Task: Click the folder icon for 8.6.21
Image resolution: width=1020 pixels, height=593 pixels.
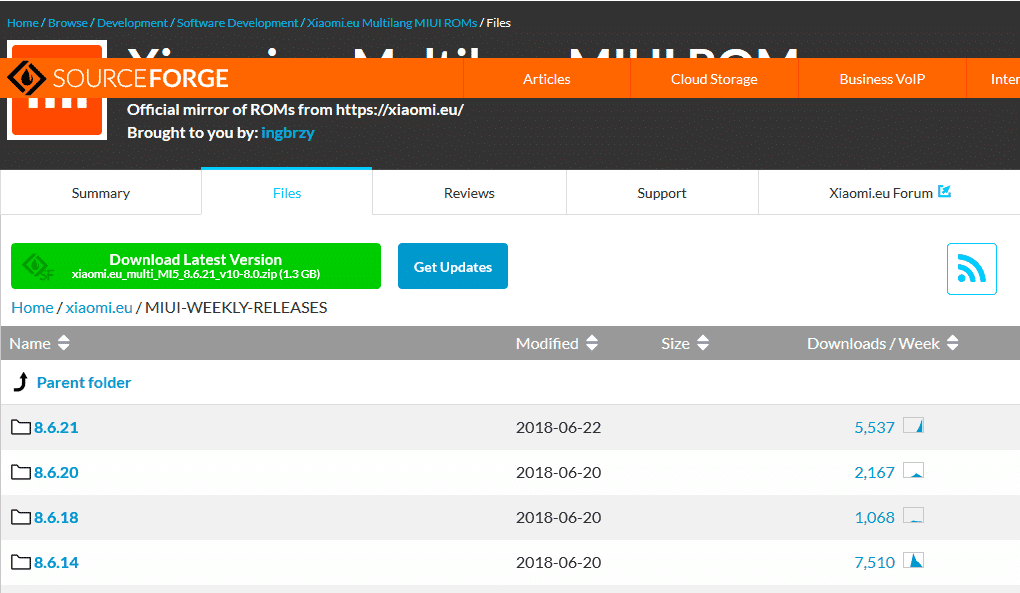Action: pos(21,427)
